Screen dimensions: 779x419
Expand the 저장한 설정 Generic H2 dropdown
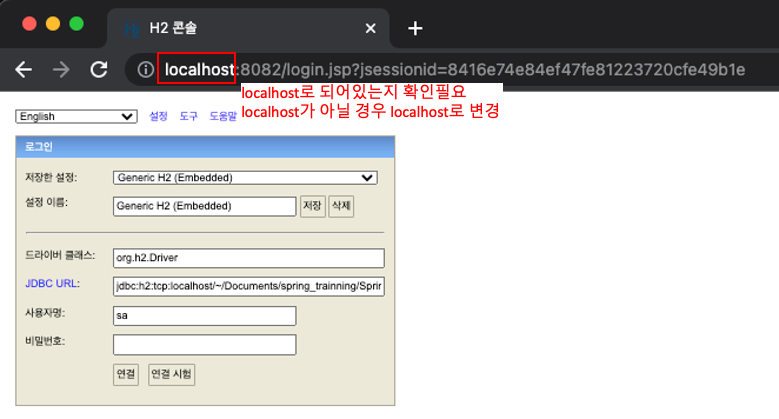[245, 177]
